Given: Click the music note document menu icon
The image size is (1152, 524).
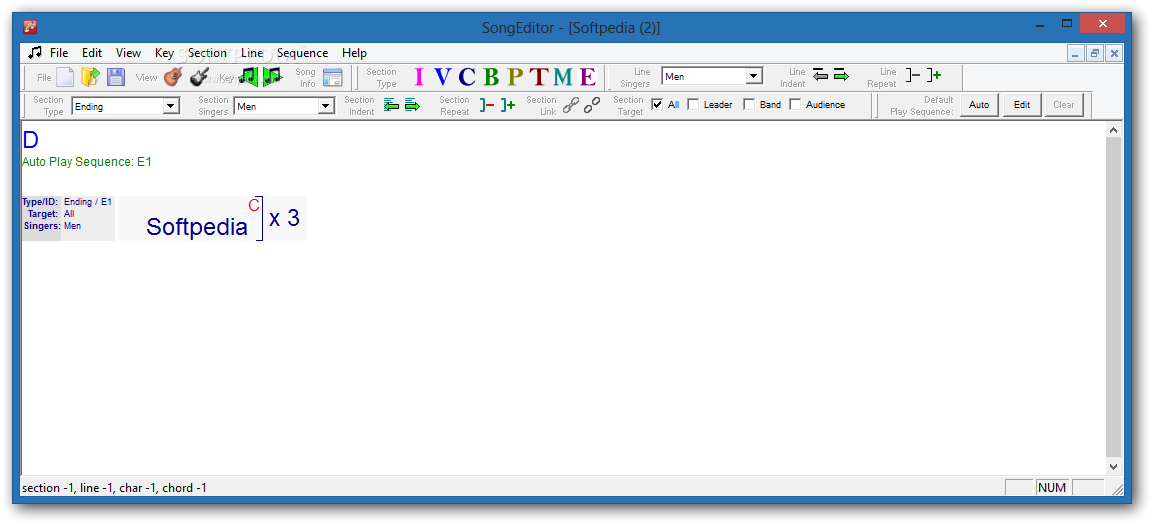Looking at the screenshot, I should coord(35,52).
